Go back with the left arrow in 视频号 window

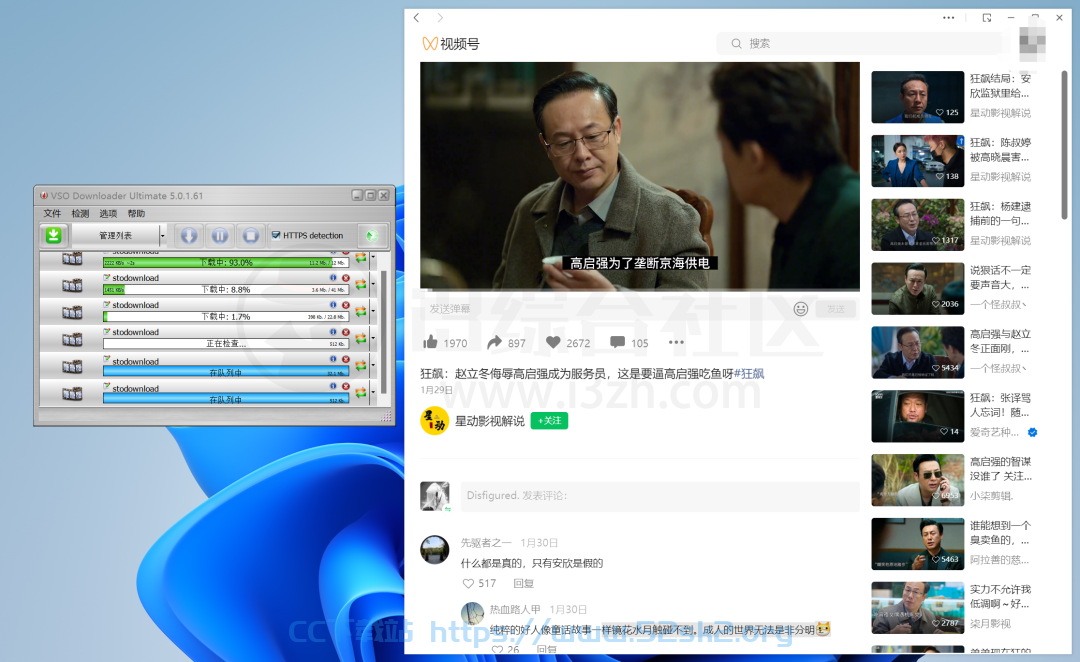coord(416,17)
